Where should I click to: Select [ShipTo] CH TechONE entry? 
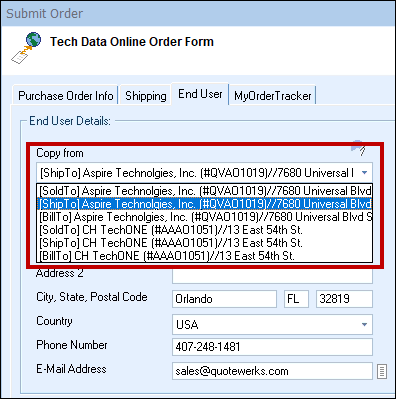(205, 243)
